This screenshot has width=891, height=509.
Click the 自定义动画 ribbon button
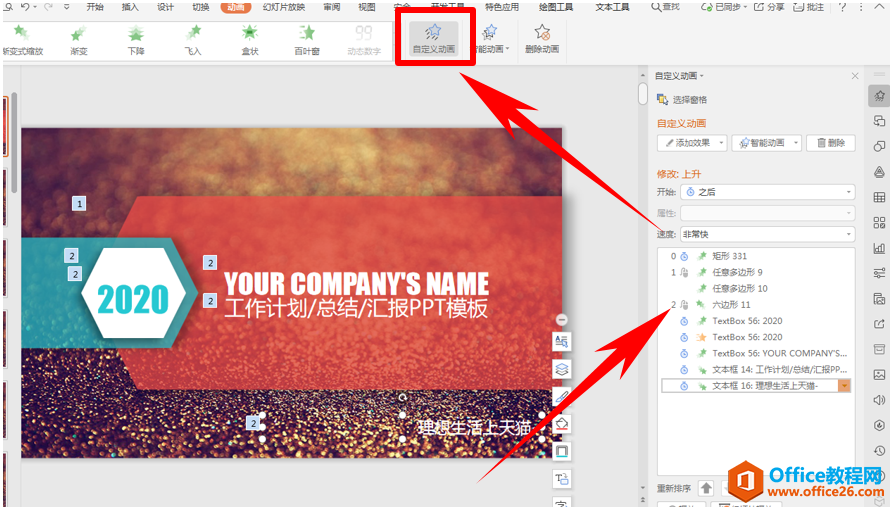point(434,39)
